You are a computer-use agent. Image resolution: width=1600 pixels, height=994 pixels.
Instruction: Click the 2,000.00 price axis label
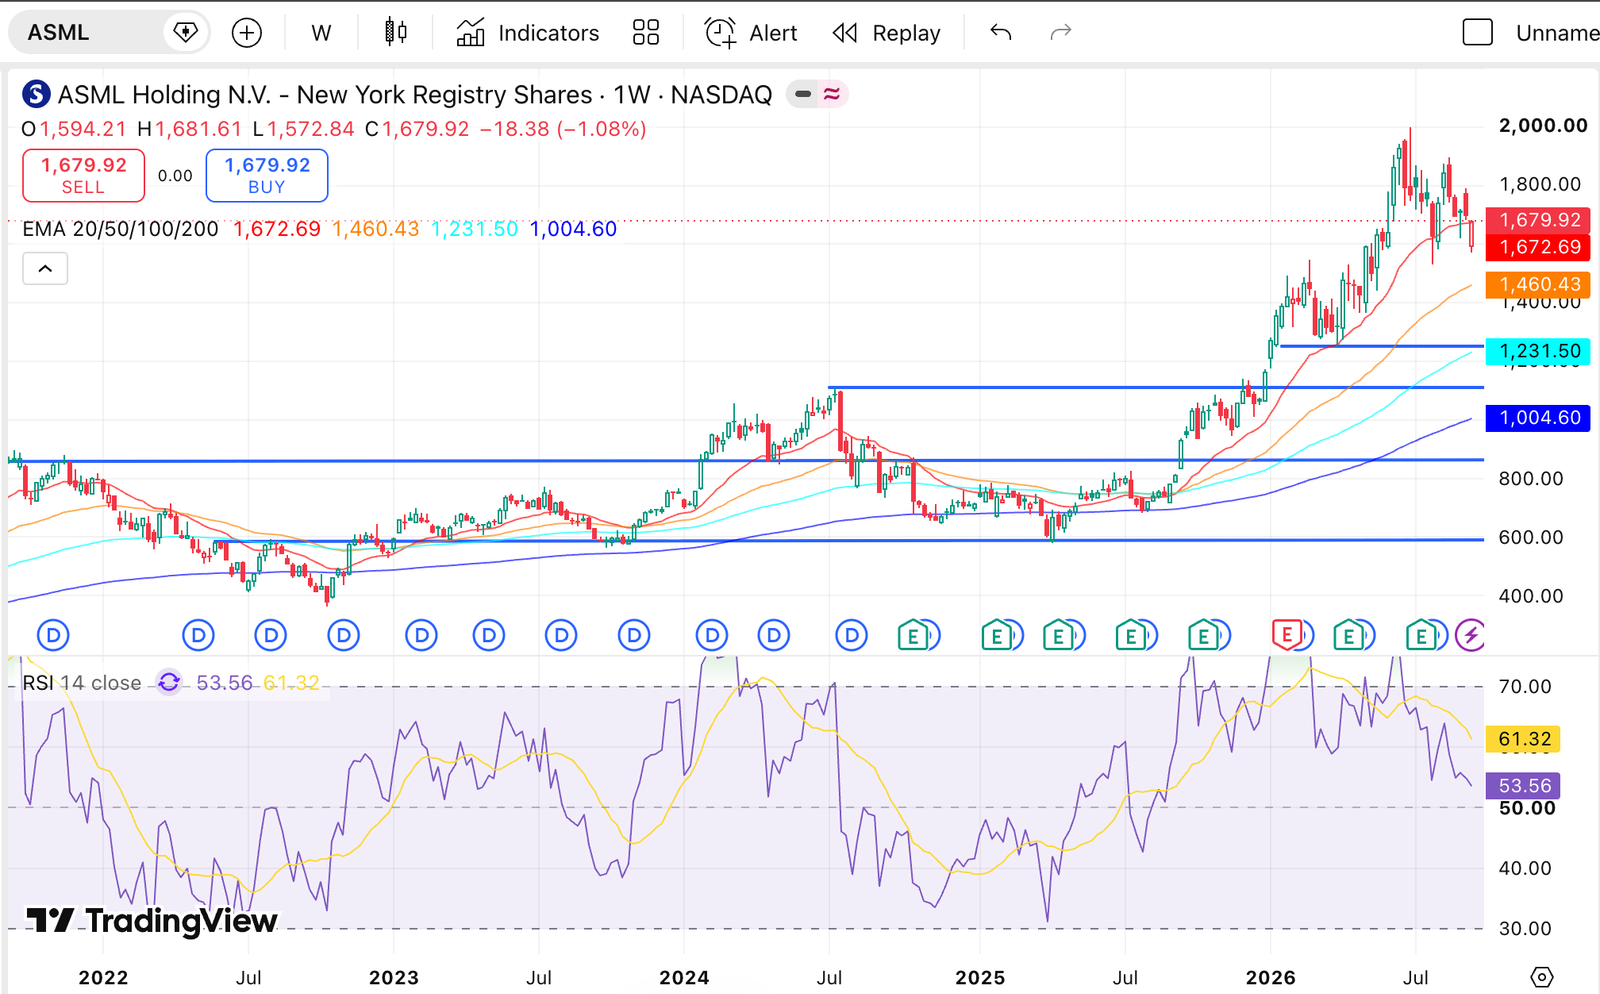[x=1542, y=126]
